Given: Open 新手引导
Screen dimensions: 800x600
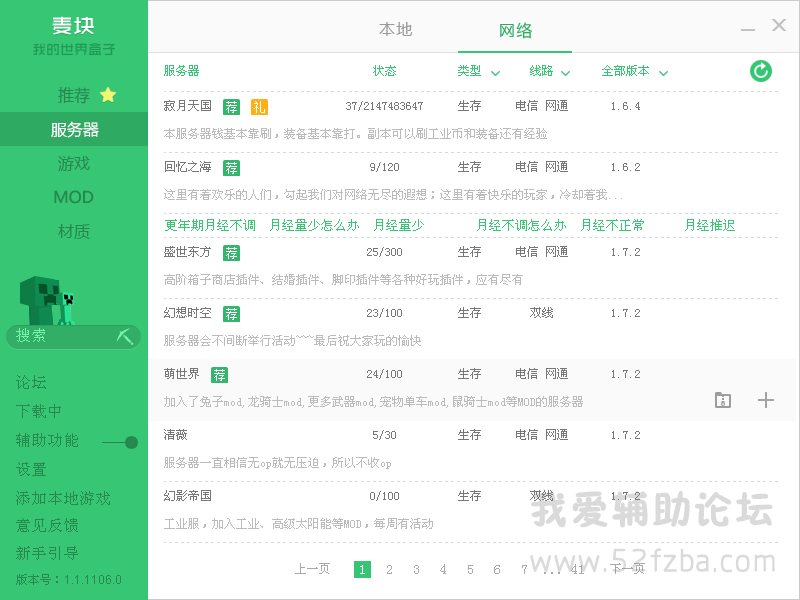Looking at the screenshot, I should click(47, 553).
